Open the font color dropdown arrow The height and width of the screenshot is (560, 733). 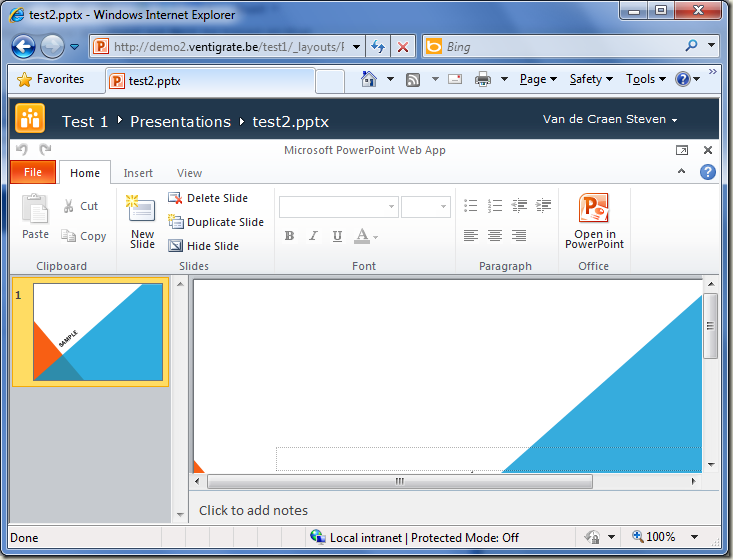tap(375, 237)
